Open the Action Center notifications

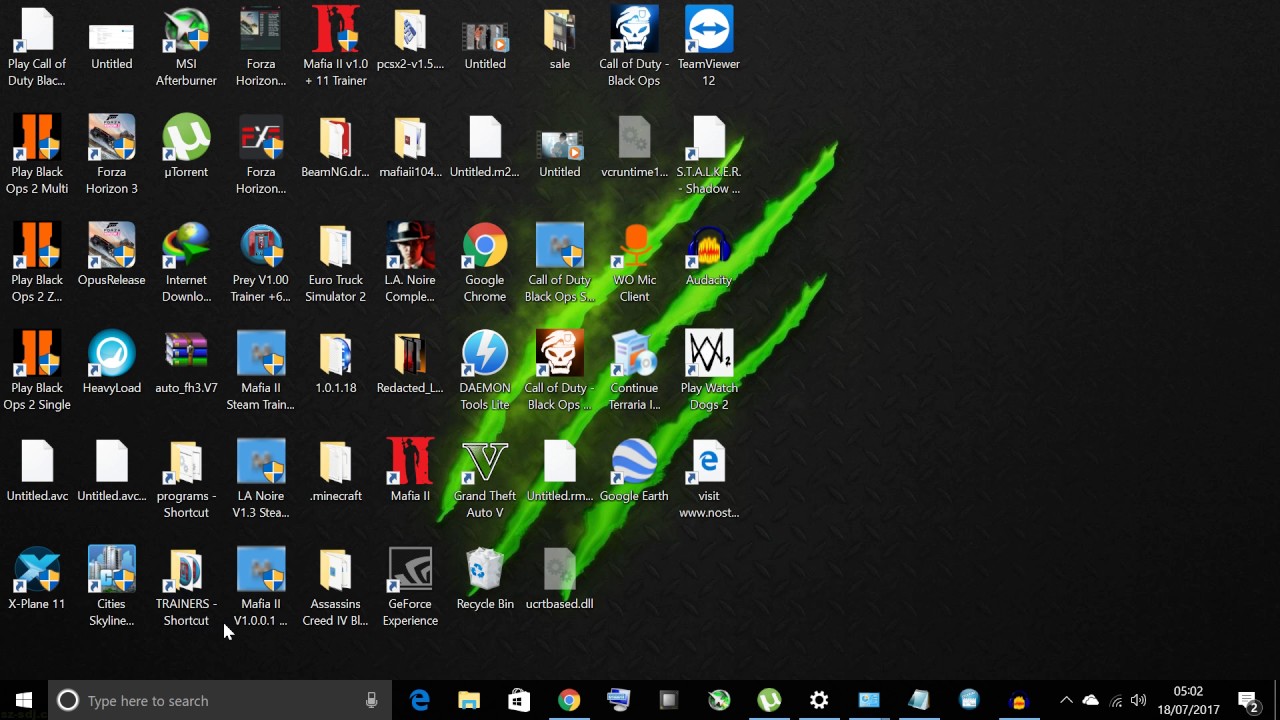pyautogui.click(x=1248, y=700)
